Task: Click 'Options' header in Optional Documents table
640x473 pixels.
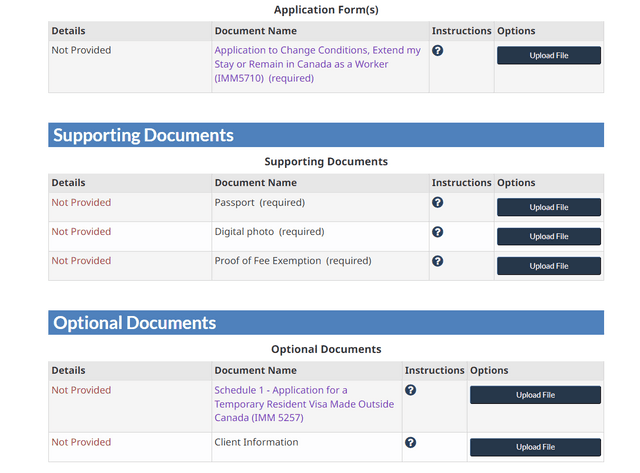Action: [489, 371]
